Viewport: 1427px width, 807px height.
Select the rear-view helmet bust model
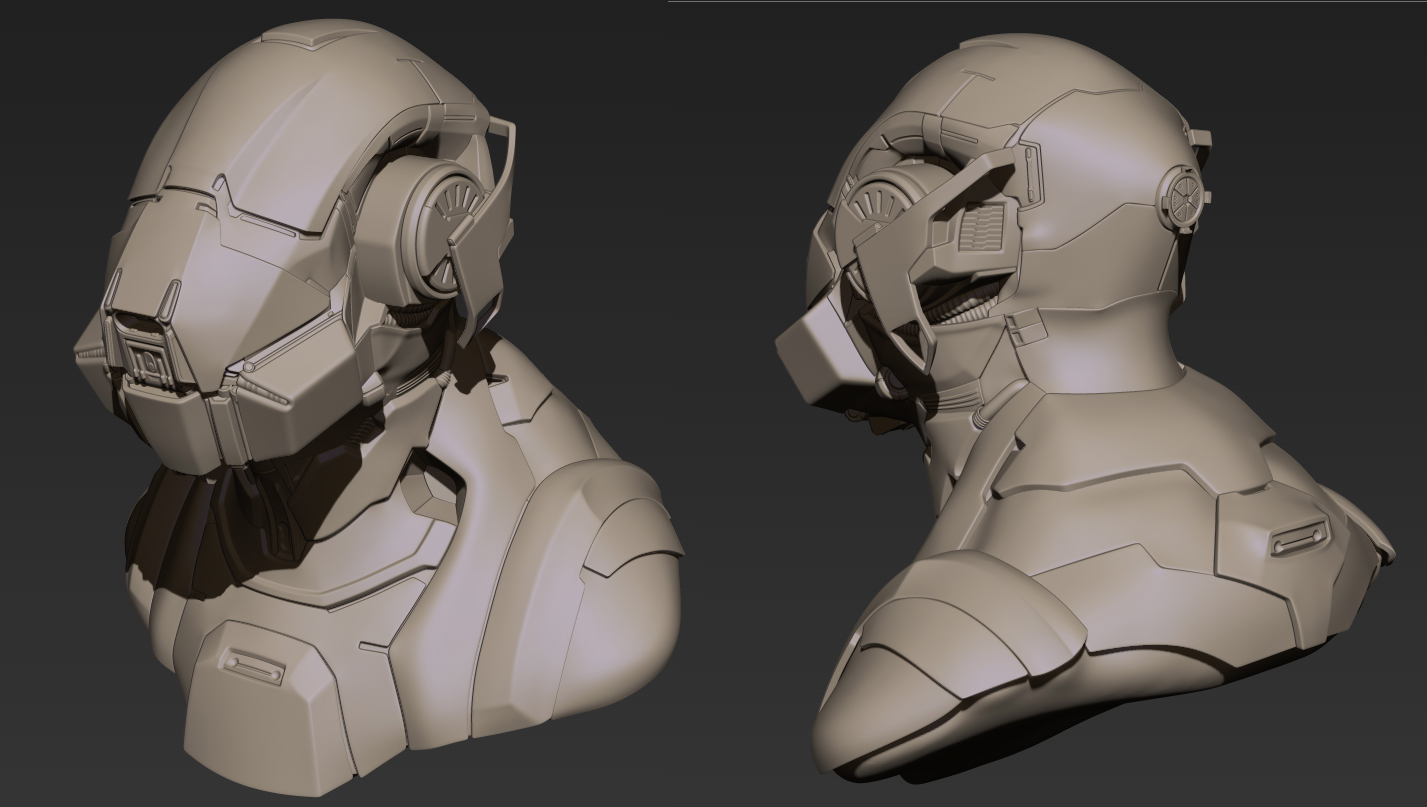pyautogui.click(x=1085, y=410)
